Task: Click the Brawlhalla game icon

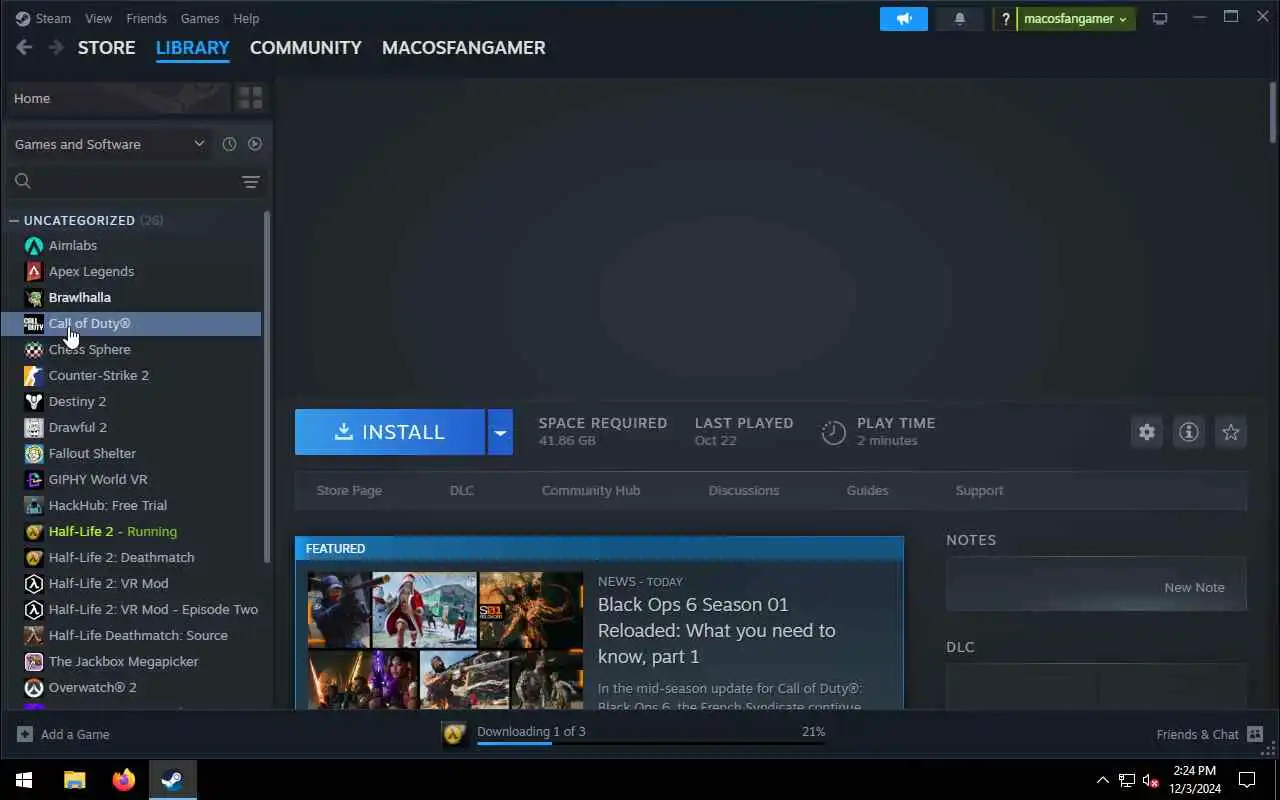Action: [x=34, y=298]
